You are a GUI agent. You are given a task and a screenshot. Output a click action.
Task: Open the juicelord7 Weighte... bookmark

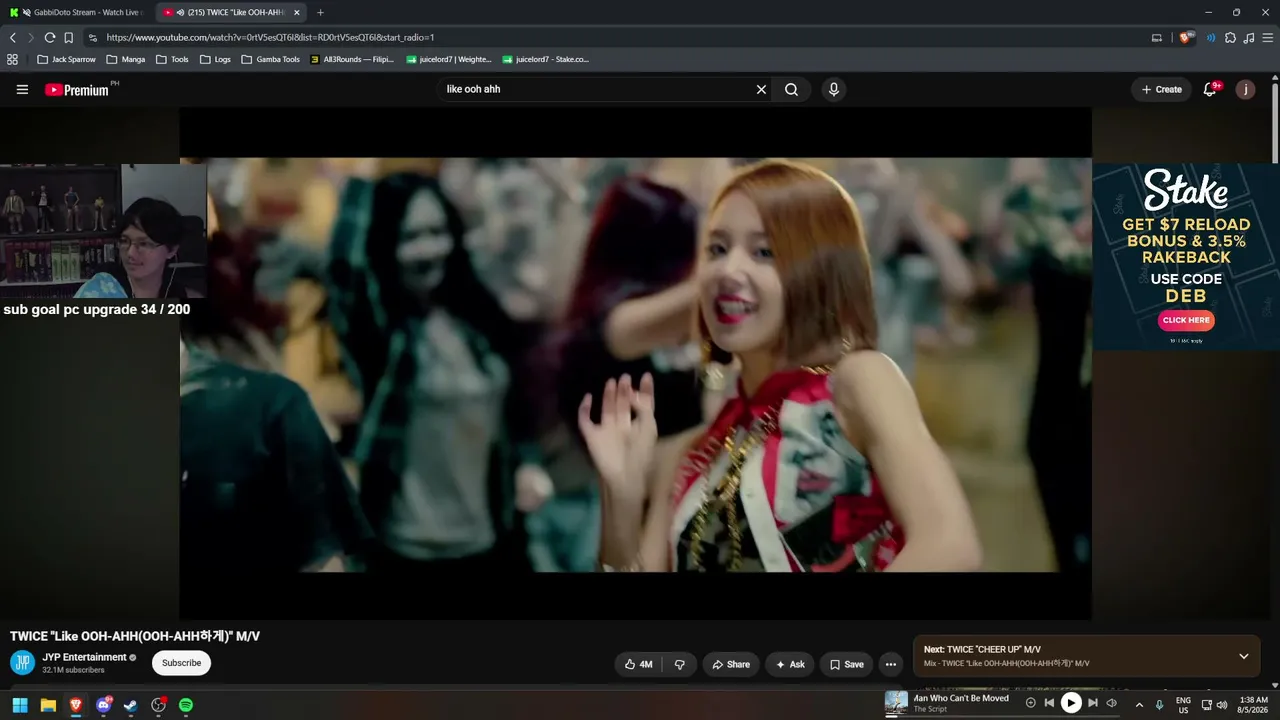449,59
